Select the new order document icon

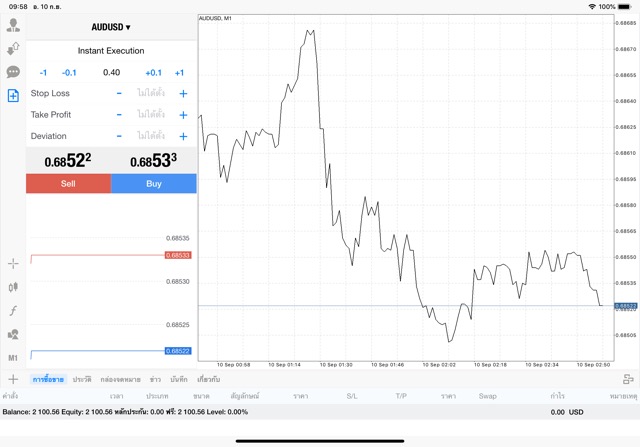(13, 96)
